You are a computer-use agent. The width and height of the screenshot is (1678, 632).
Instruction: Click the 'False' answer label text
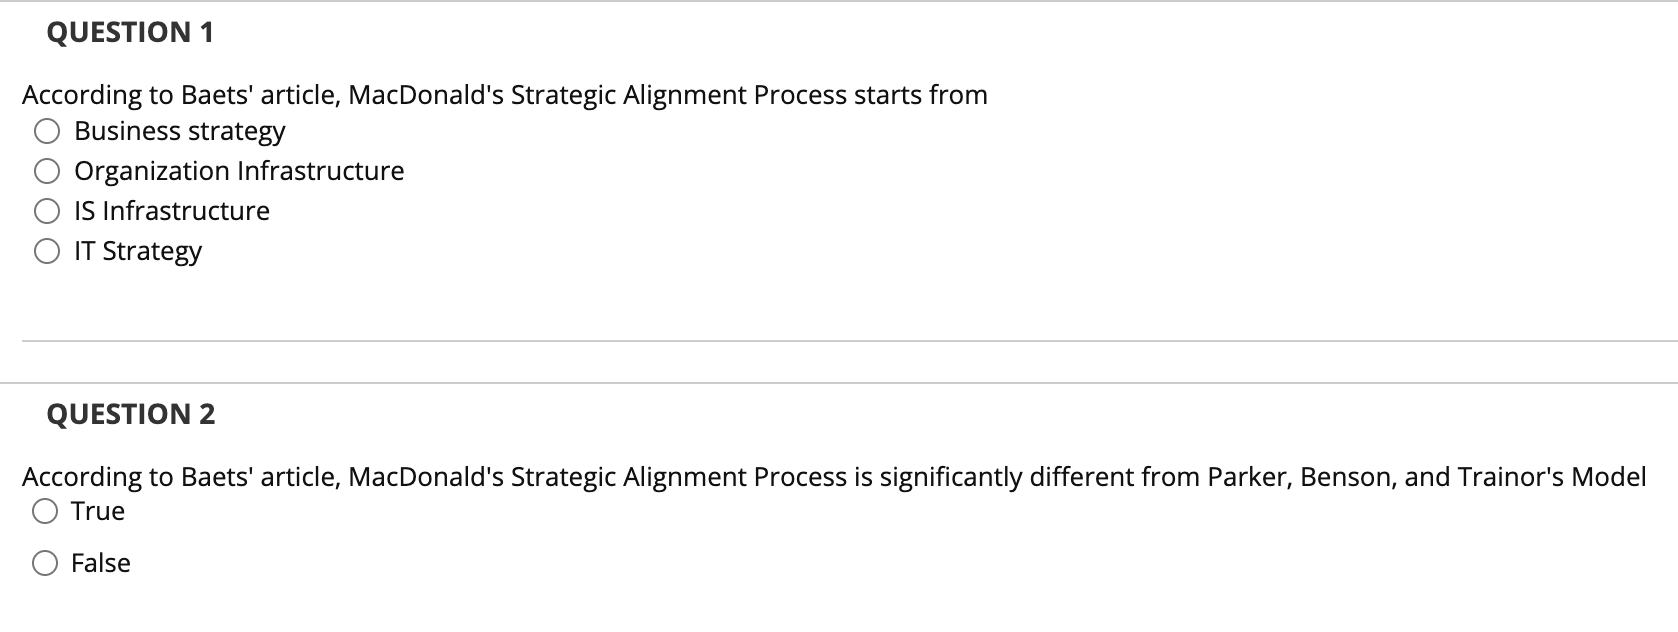click(x=101, y=563)
